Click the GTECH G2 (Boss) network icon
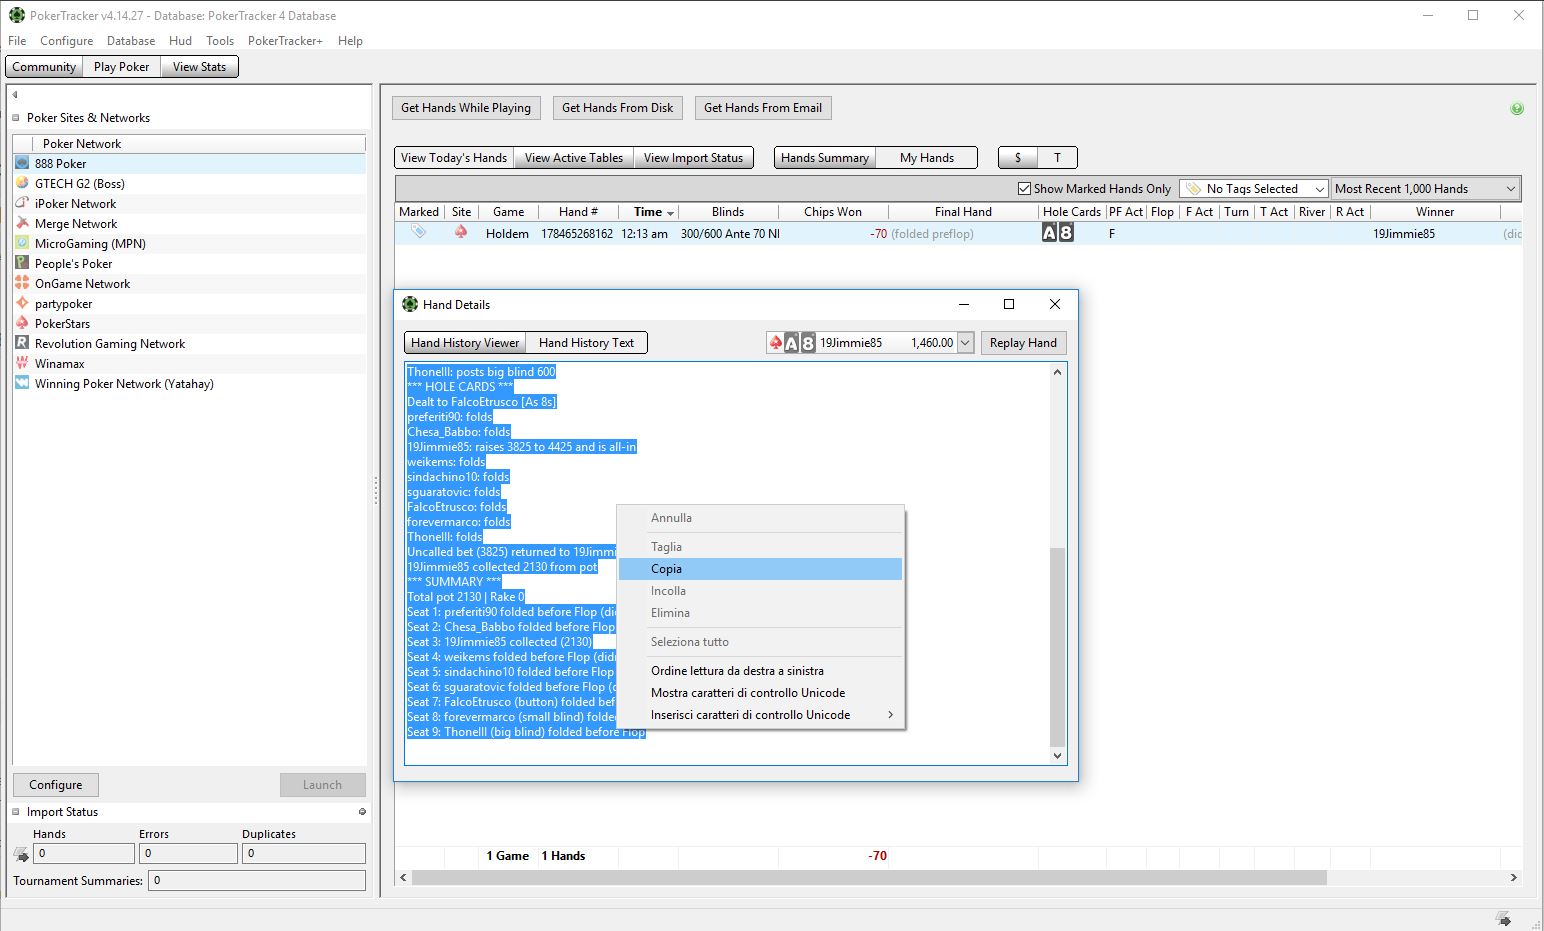The height and width of the screenshot is (931, 1544). coord(22,183)
